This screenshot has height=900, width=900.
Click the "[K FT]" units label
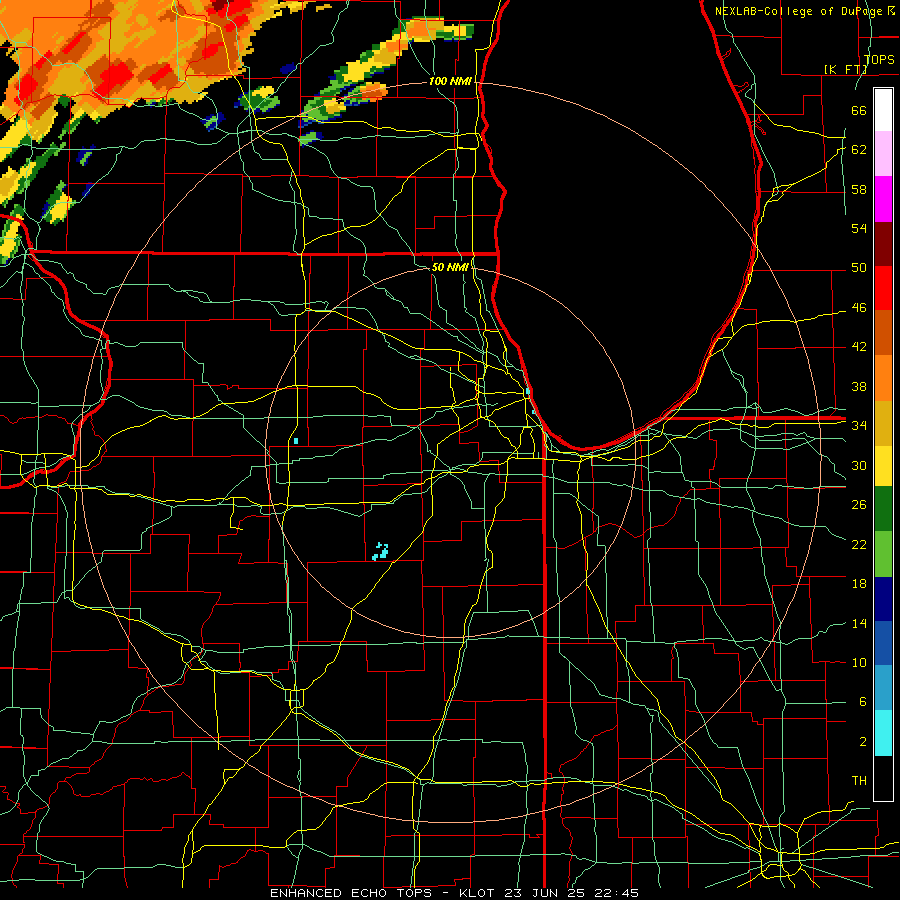[x=846, y=69]
